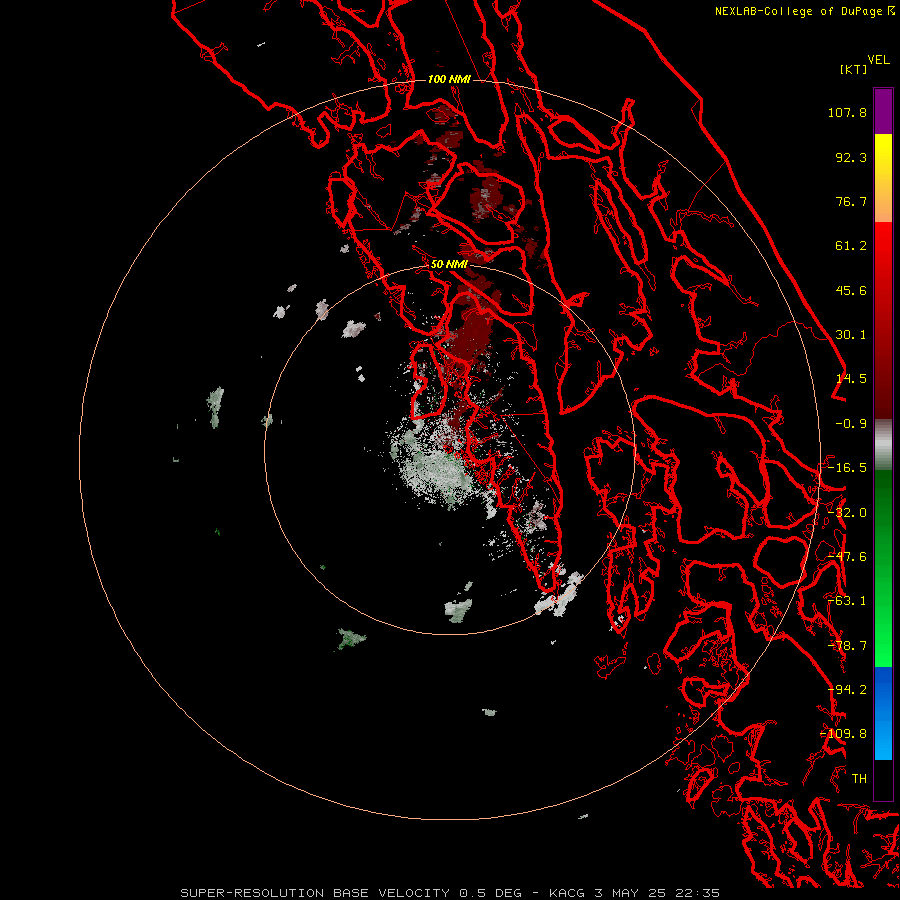
Task: Click the 100 NMI range ring label
Action: [449, 79]
